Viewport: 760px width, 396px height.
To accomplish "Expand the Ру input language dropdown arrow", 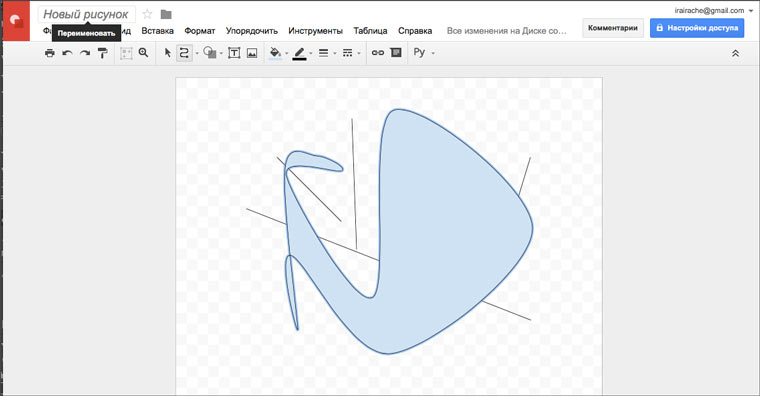I will tap(433, 53).
